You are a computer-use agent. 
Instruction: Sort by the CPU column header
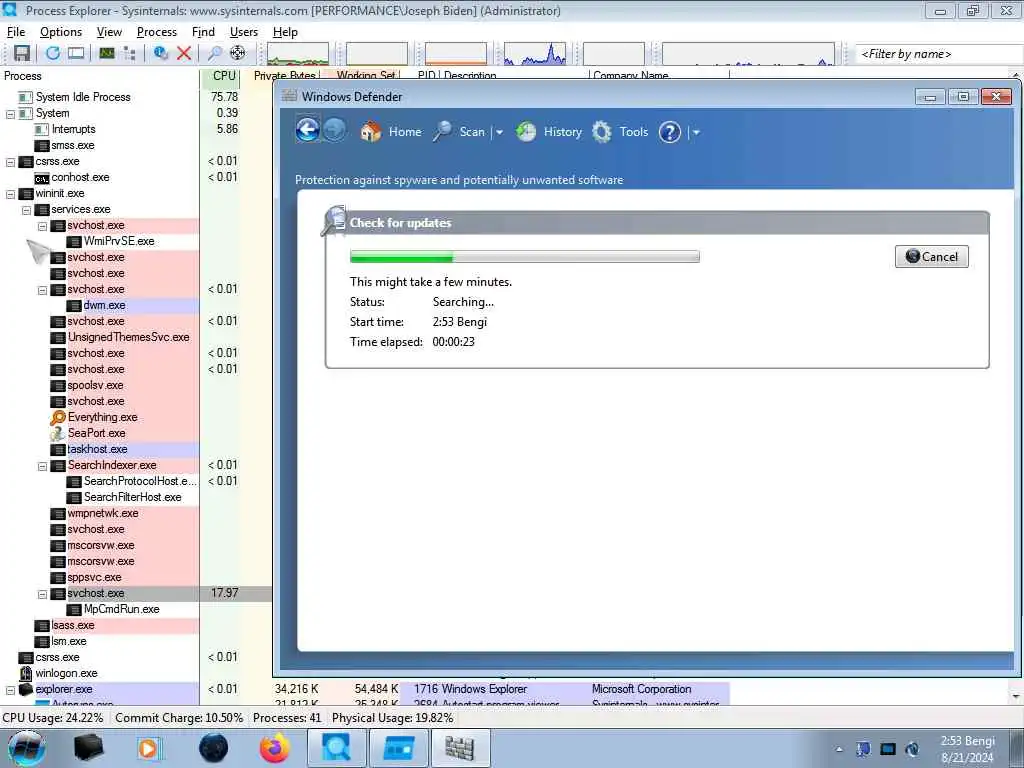click(x=220, y=76)
